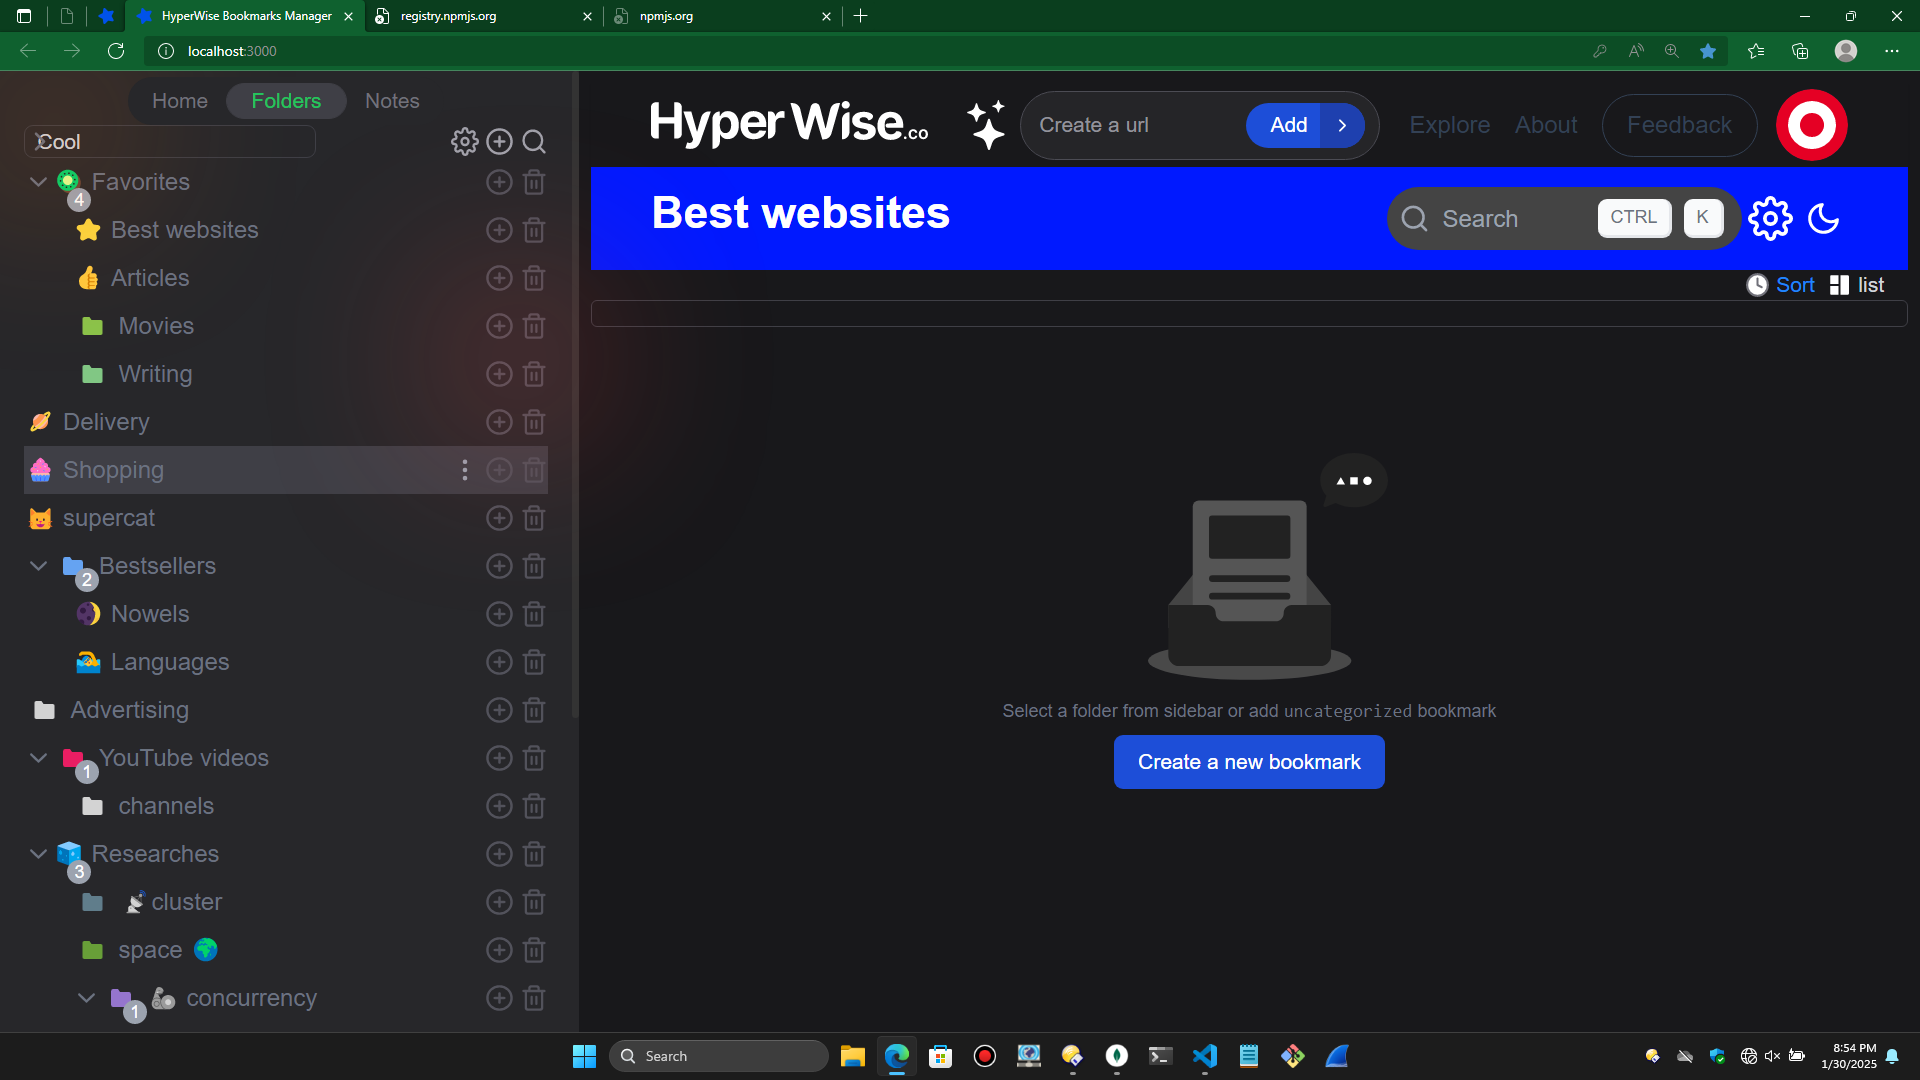Image resolution: width=1920 pixels, height=1080 pixels.
Task: Click the HyperWise.co logo
Action: [789, 124]
